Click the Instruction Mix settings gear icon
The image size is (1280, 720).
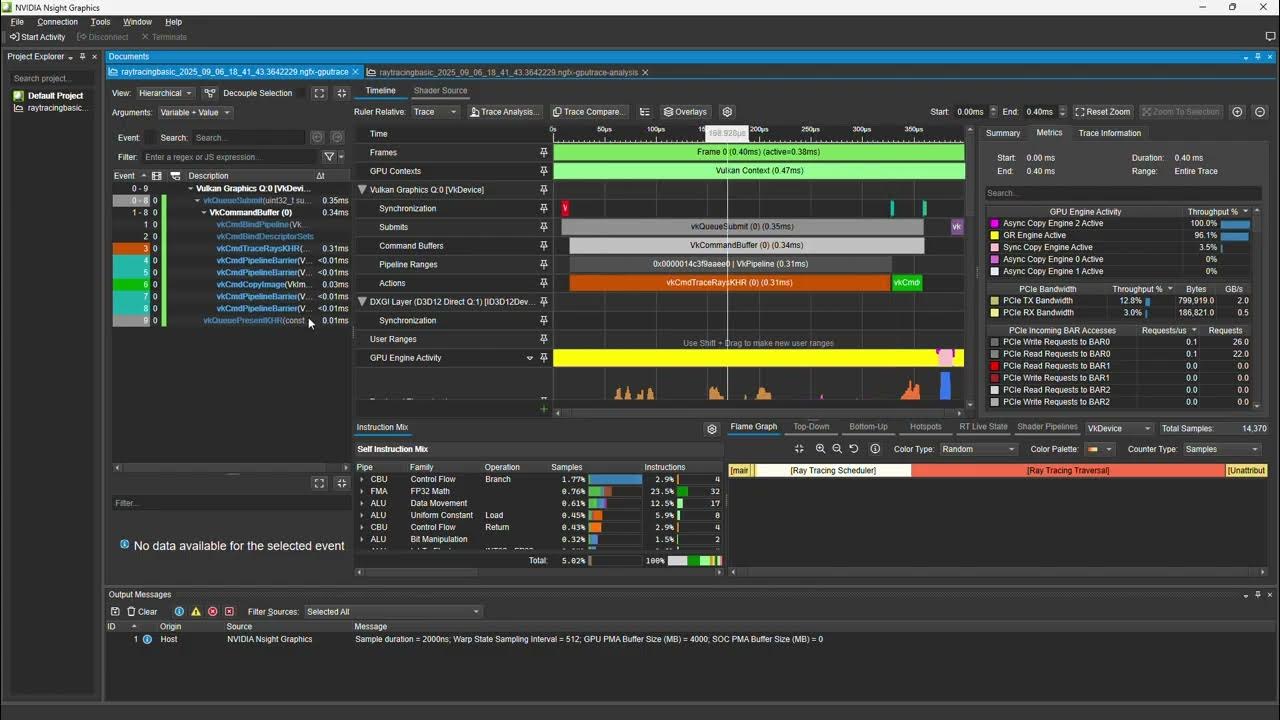(x=712, y=429)
